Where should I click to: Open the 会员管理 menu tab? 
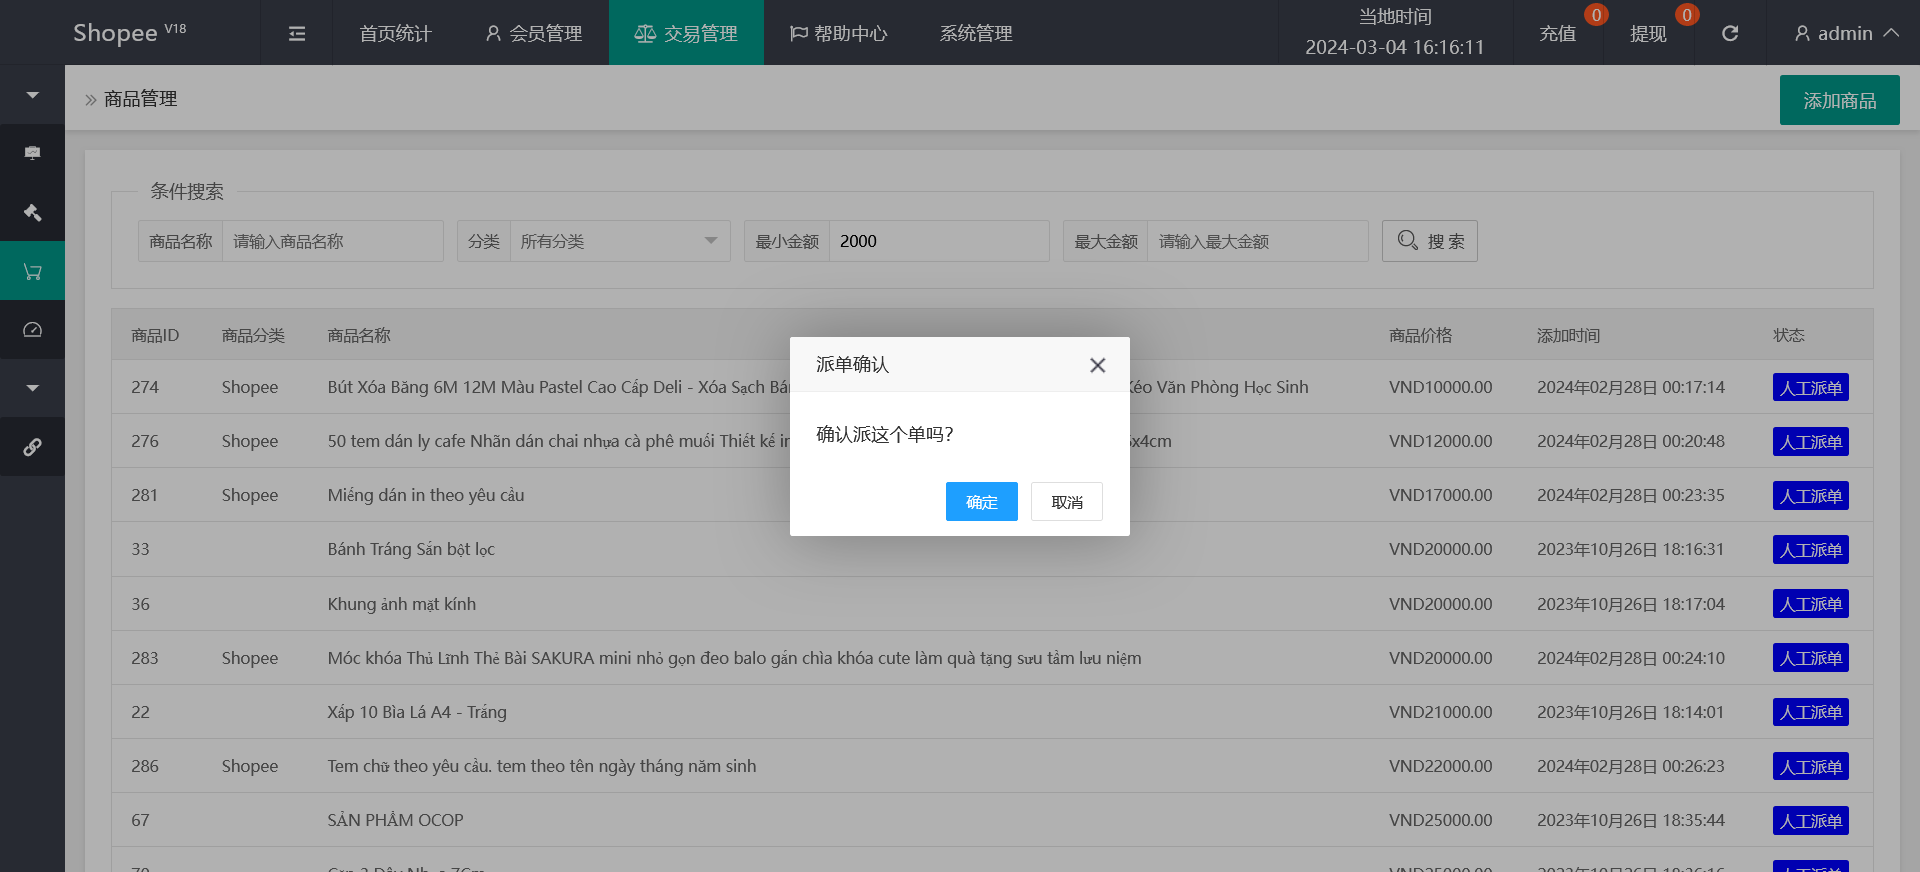534,34
